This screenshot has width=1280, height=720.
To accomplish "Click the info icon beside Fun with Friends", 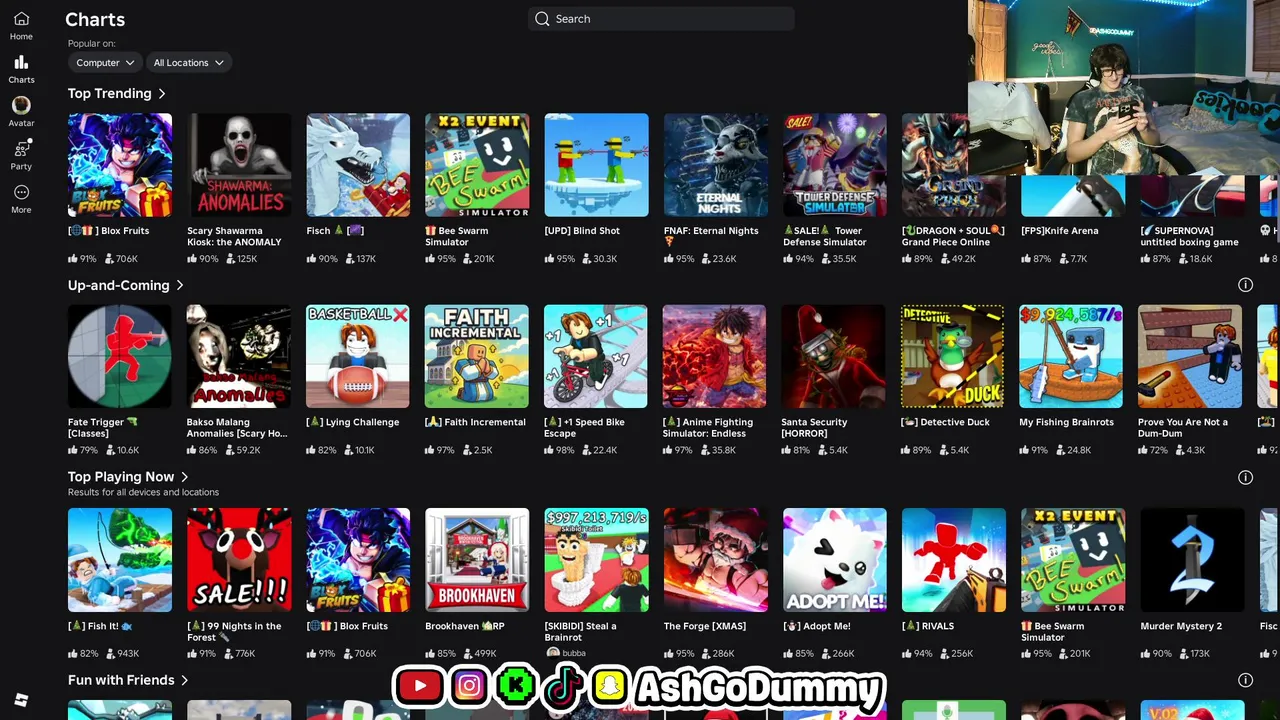I will point(1245,680).
